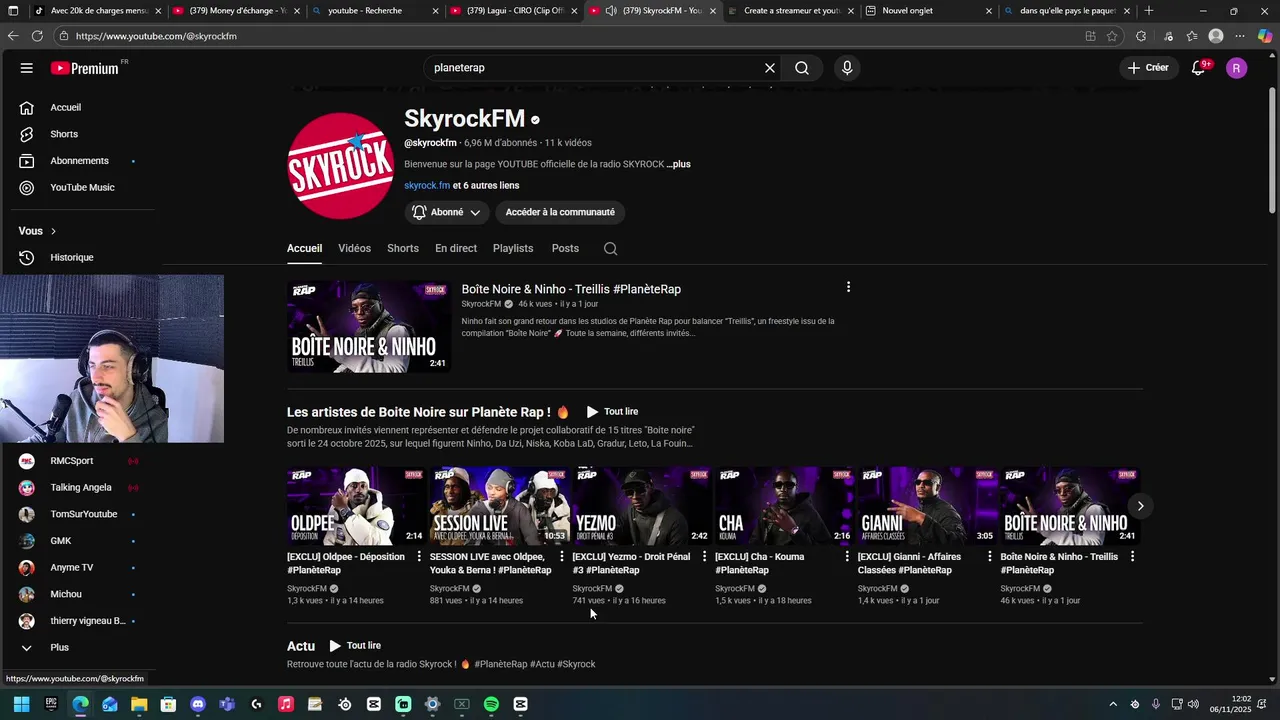Open options menu for Gianni video
1280x720 pixels.
(x=990, y=557)
